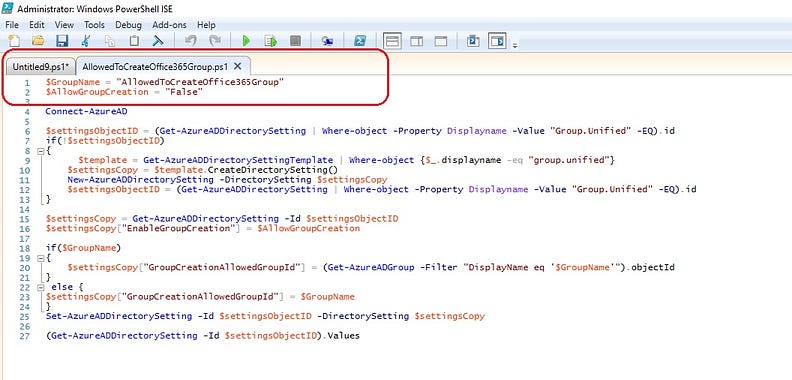Screen dimensions: 792x380
Task: Click the else keyword on line 22
Action: [x=62, y=287]
